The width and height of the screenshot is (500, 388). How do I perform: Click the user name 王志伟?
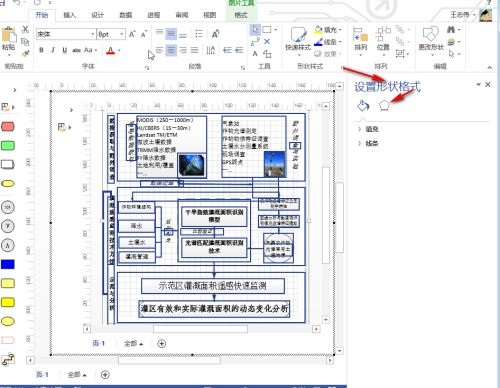coord(460,15)
